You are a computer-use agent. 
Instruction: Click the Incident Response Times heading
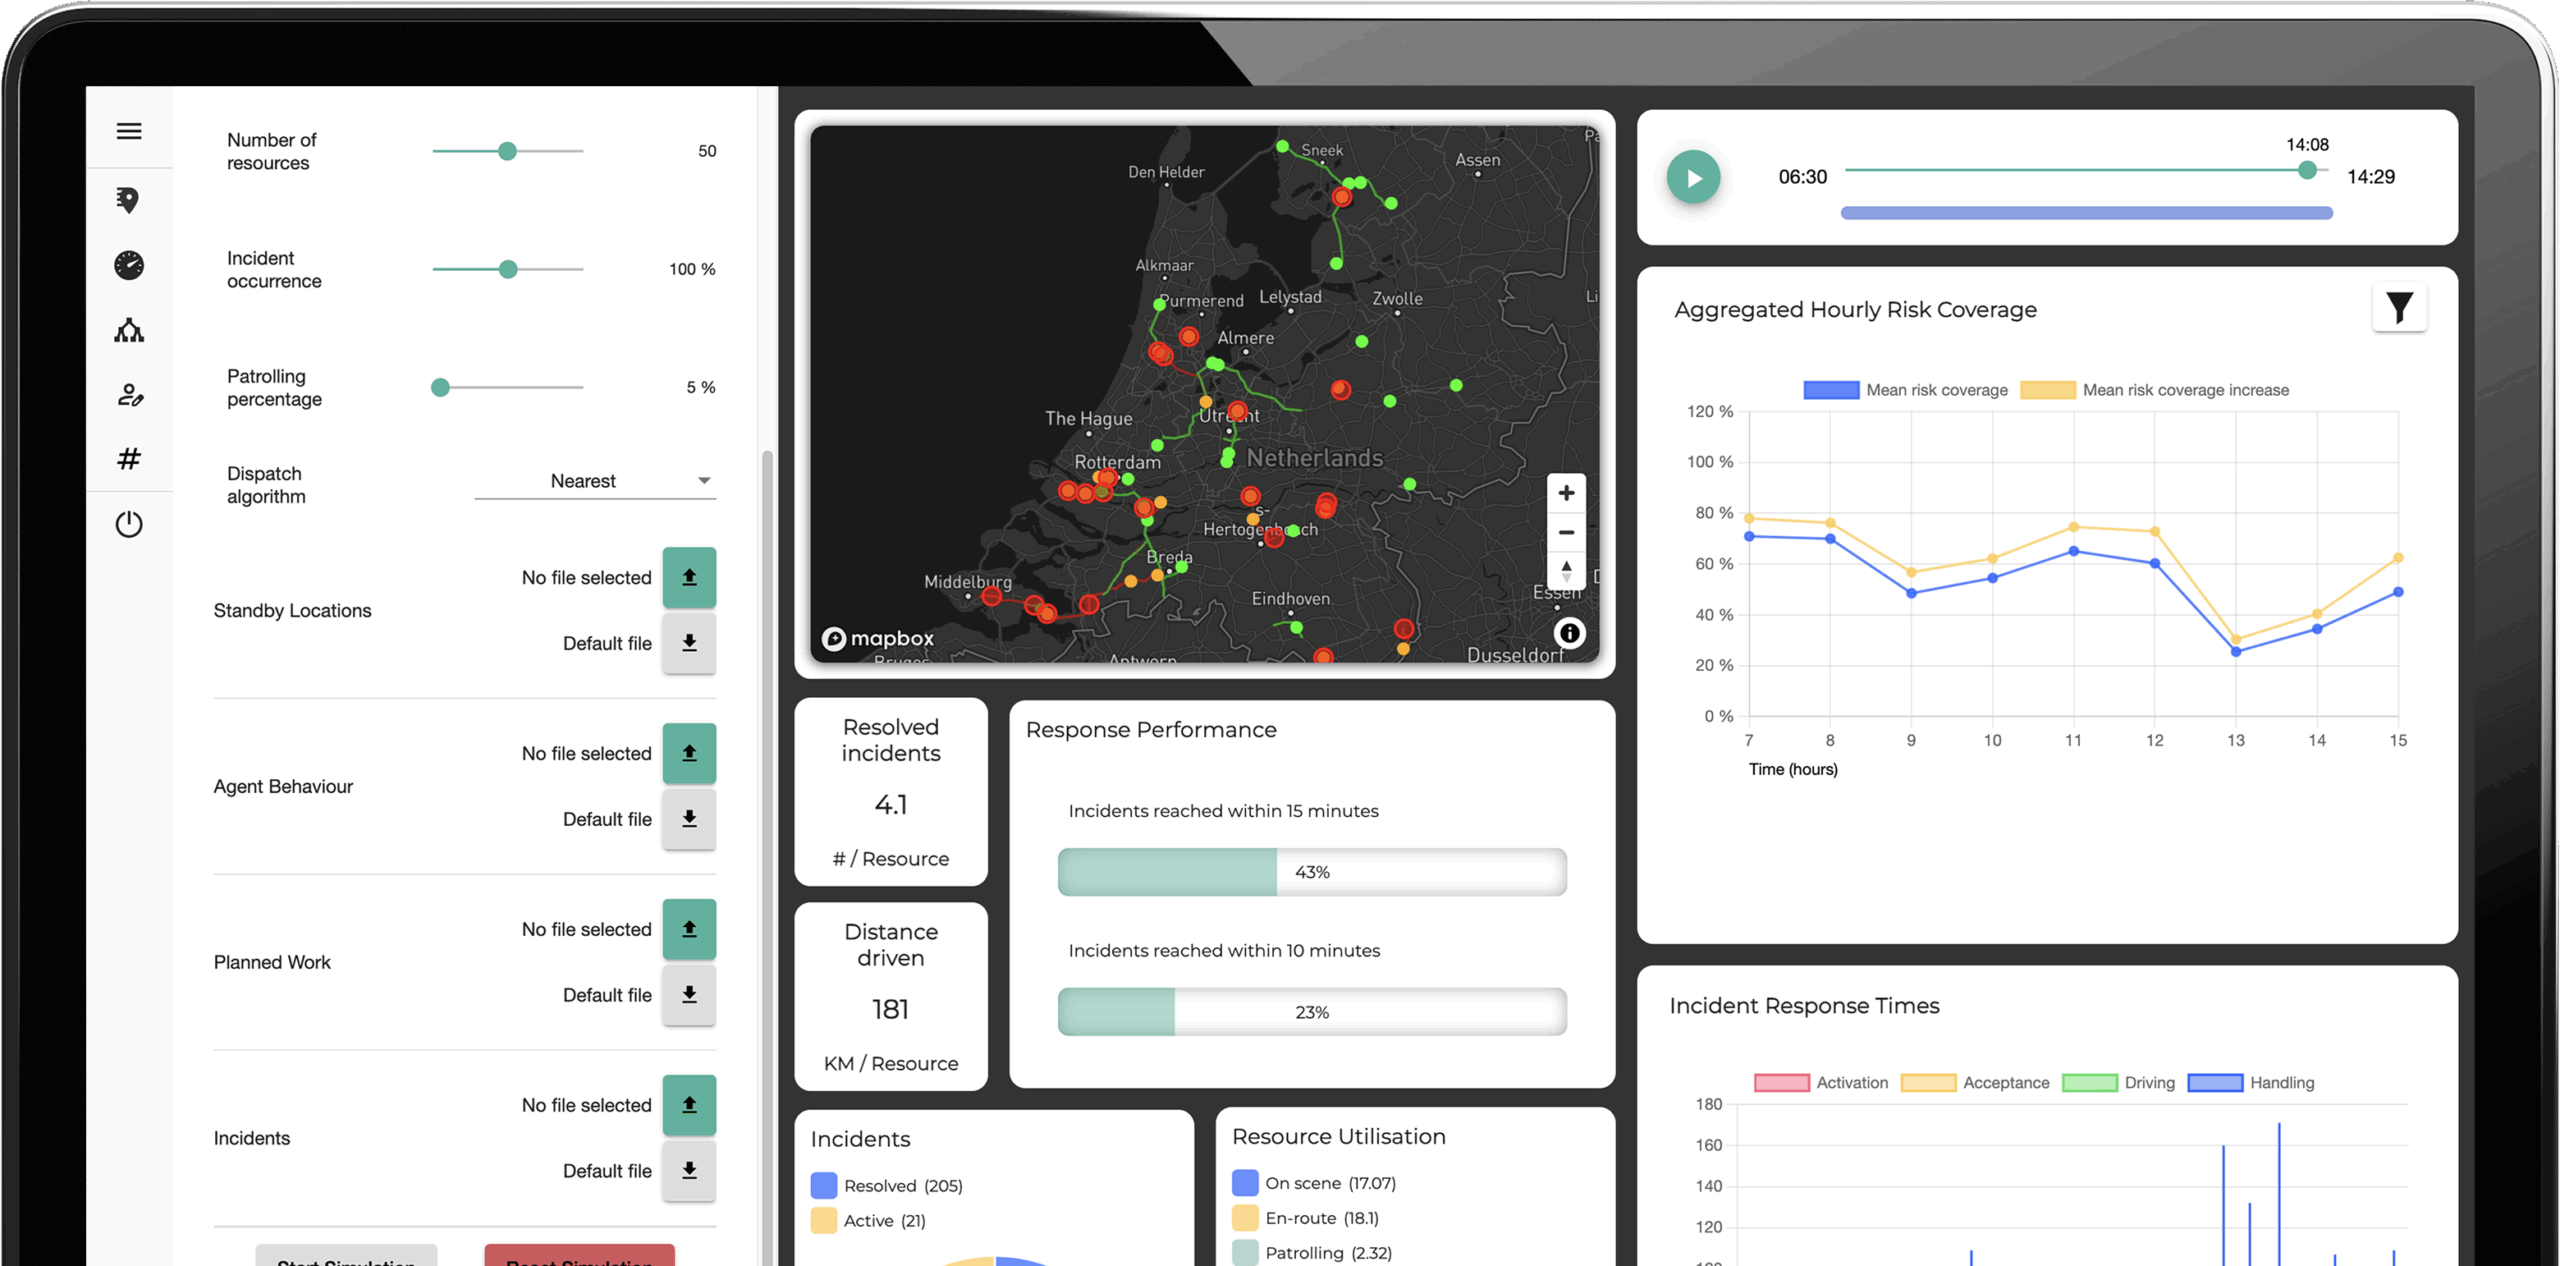coord(1804,1006)
